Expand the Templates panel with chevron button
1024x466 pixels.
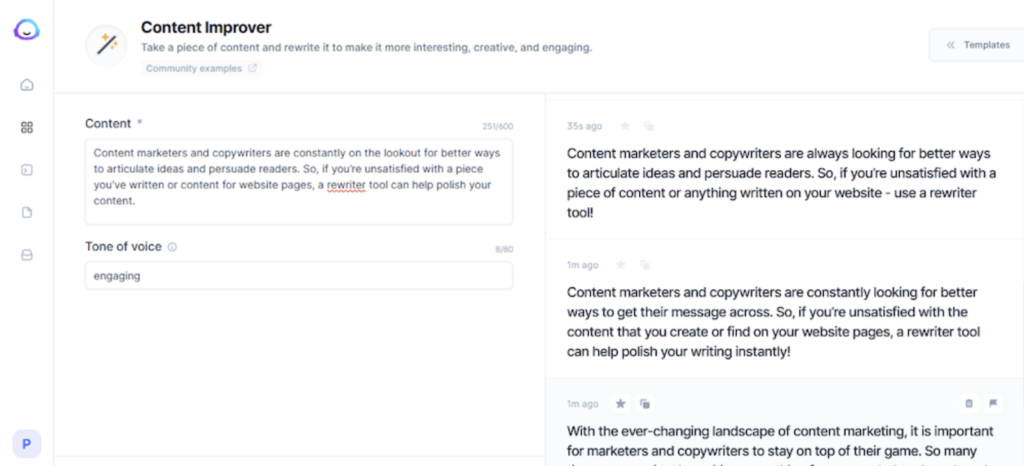click(977, 45)
